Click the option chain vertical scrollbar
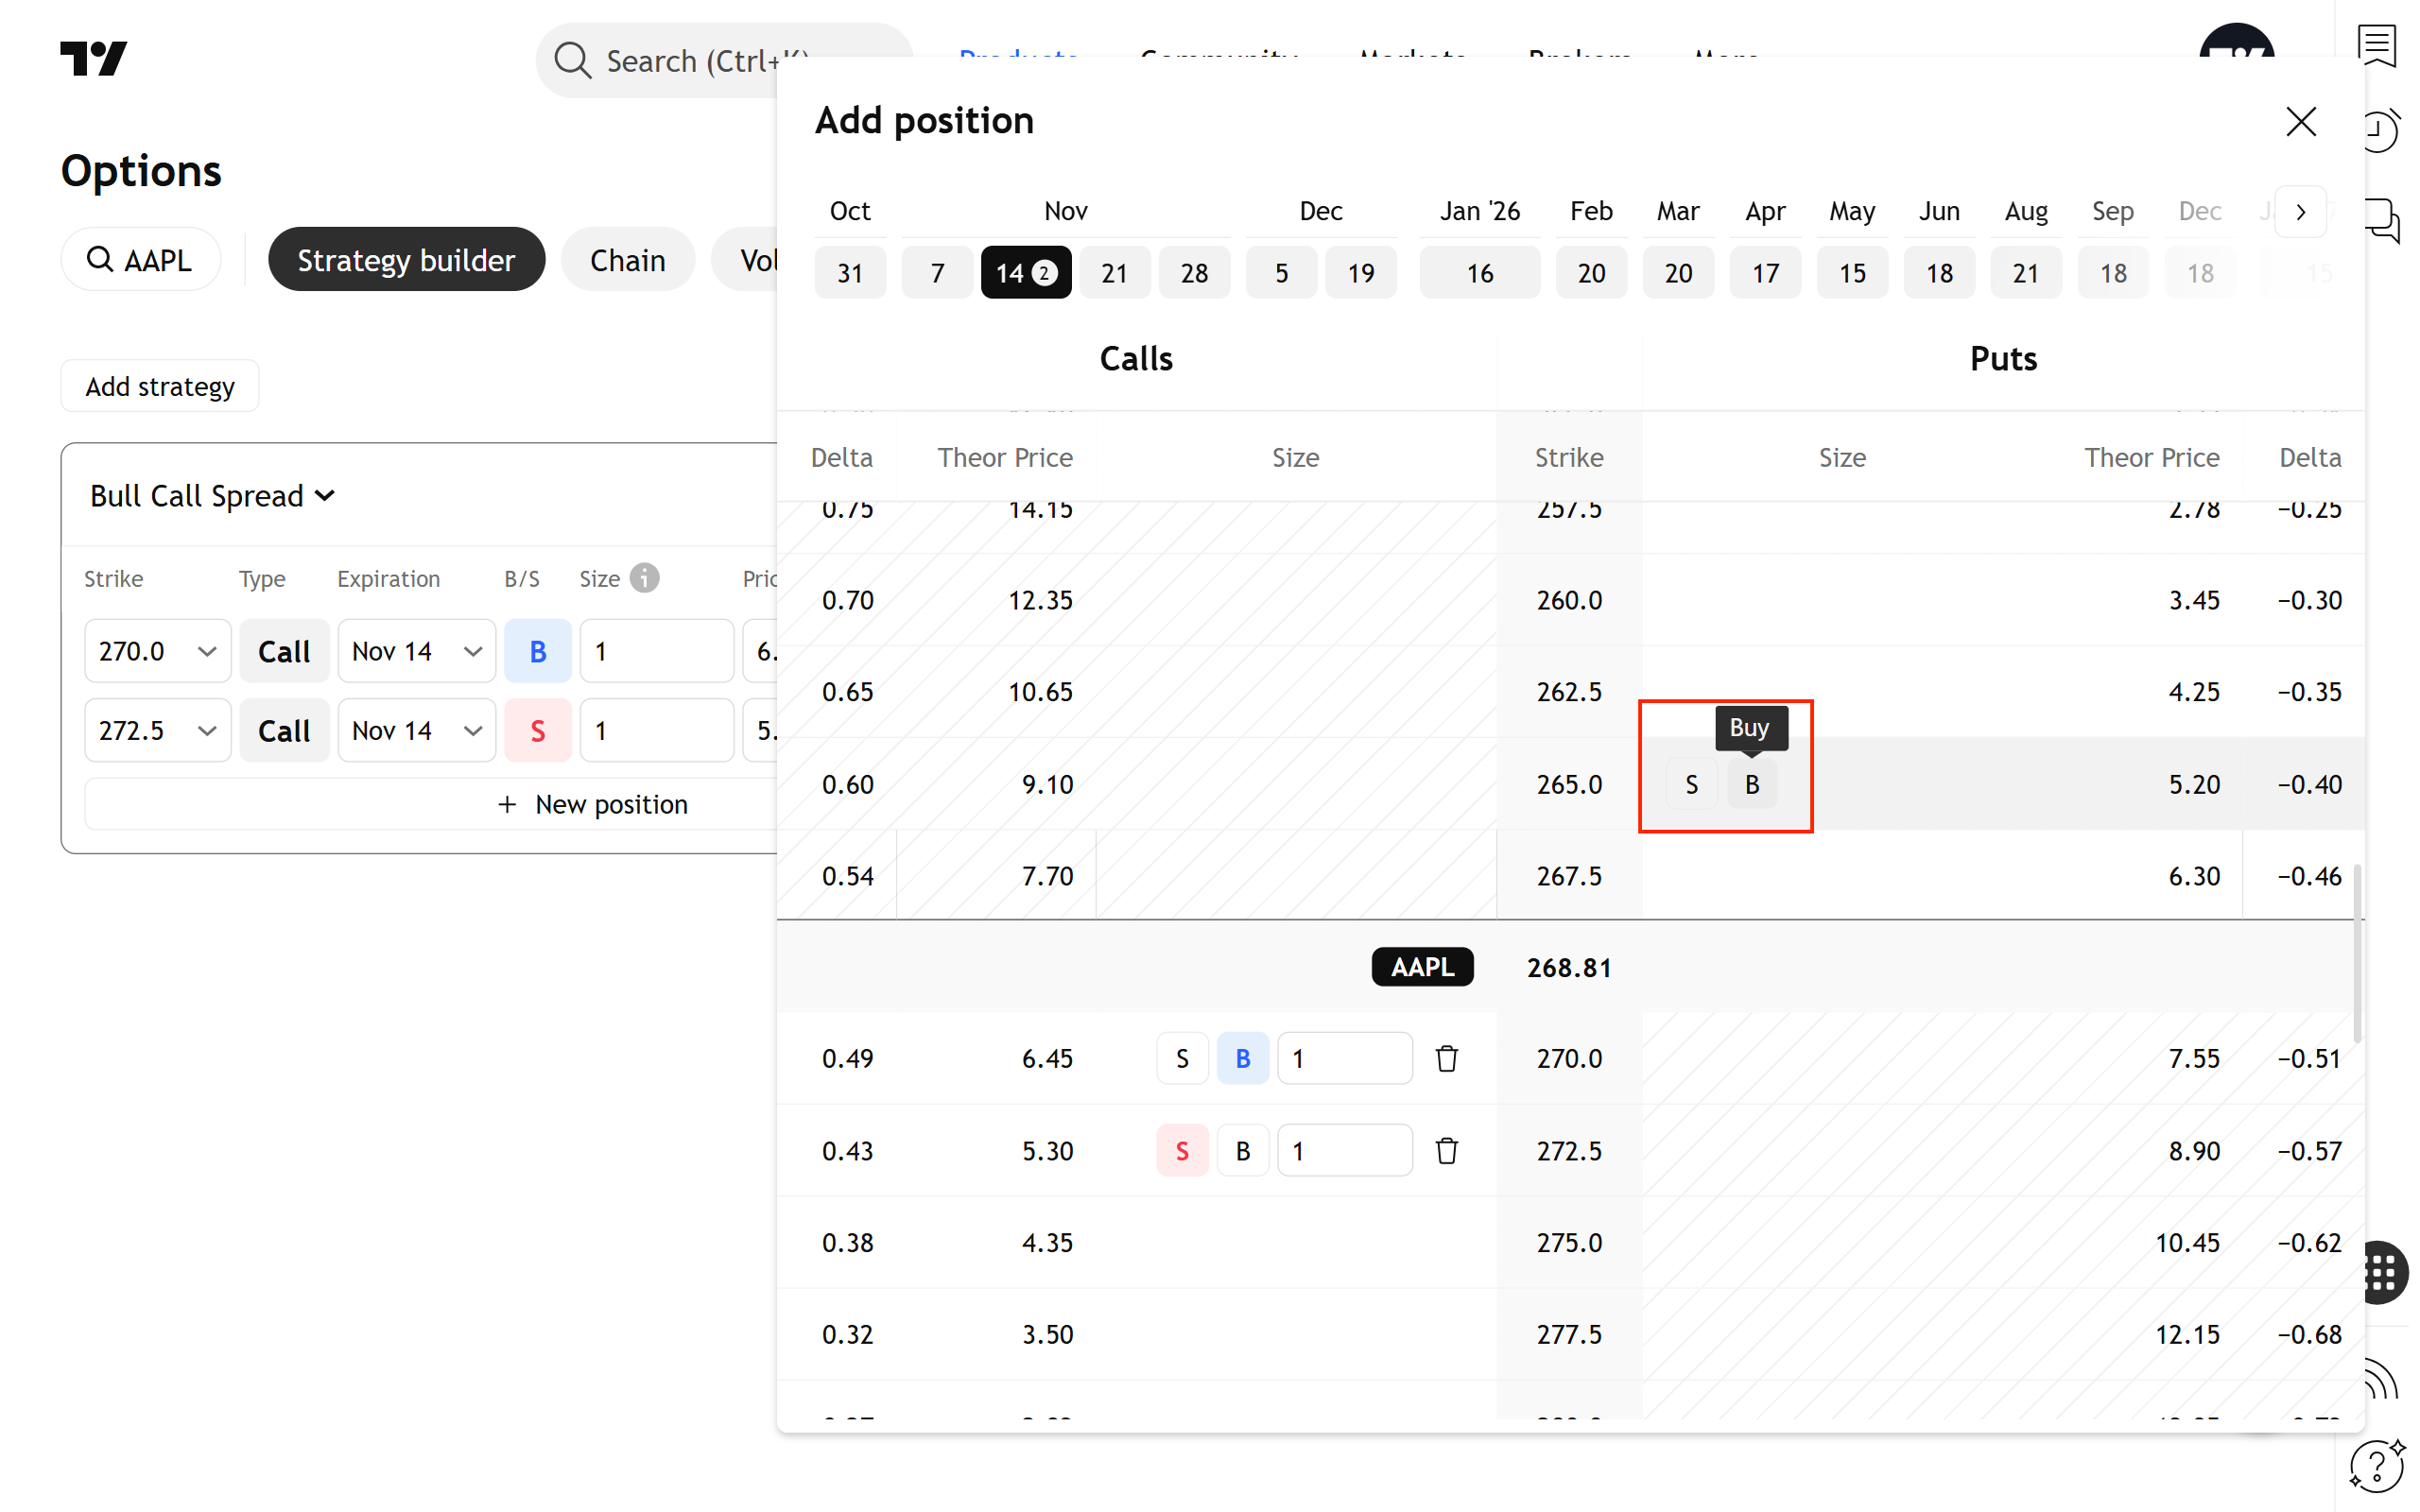2420x1512 pixels. point(2357,950)
